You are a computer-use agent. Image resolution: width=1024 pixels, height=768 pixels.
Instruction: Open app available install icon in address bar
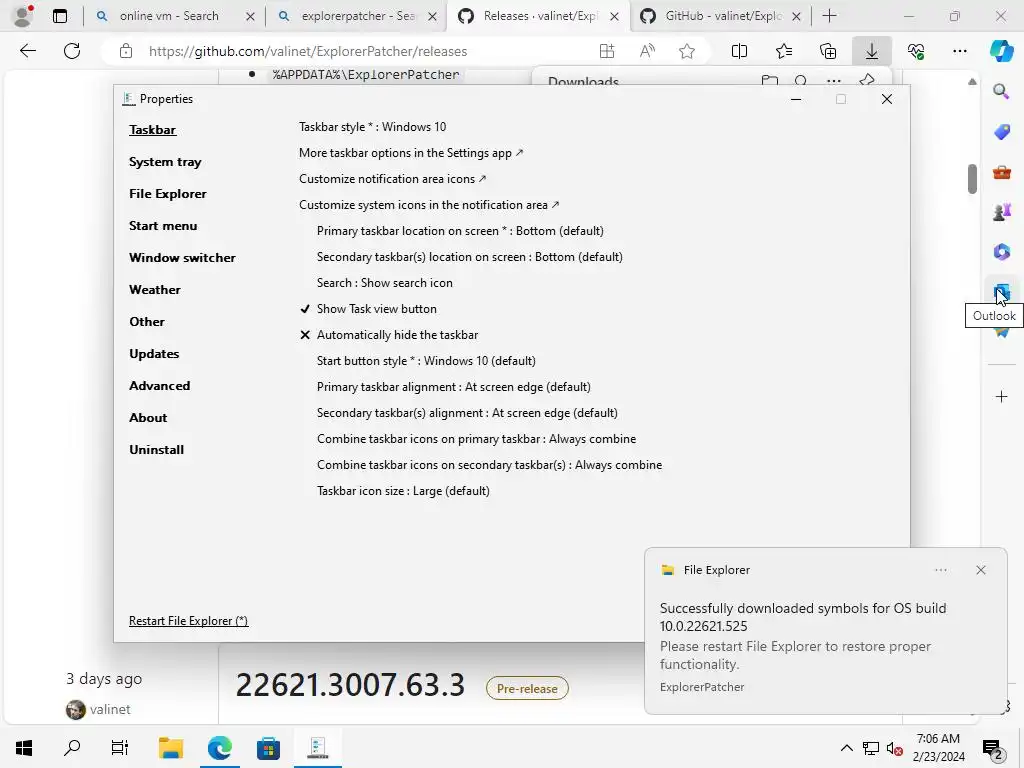(x=607, y=51)
